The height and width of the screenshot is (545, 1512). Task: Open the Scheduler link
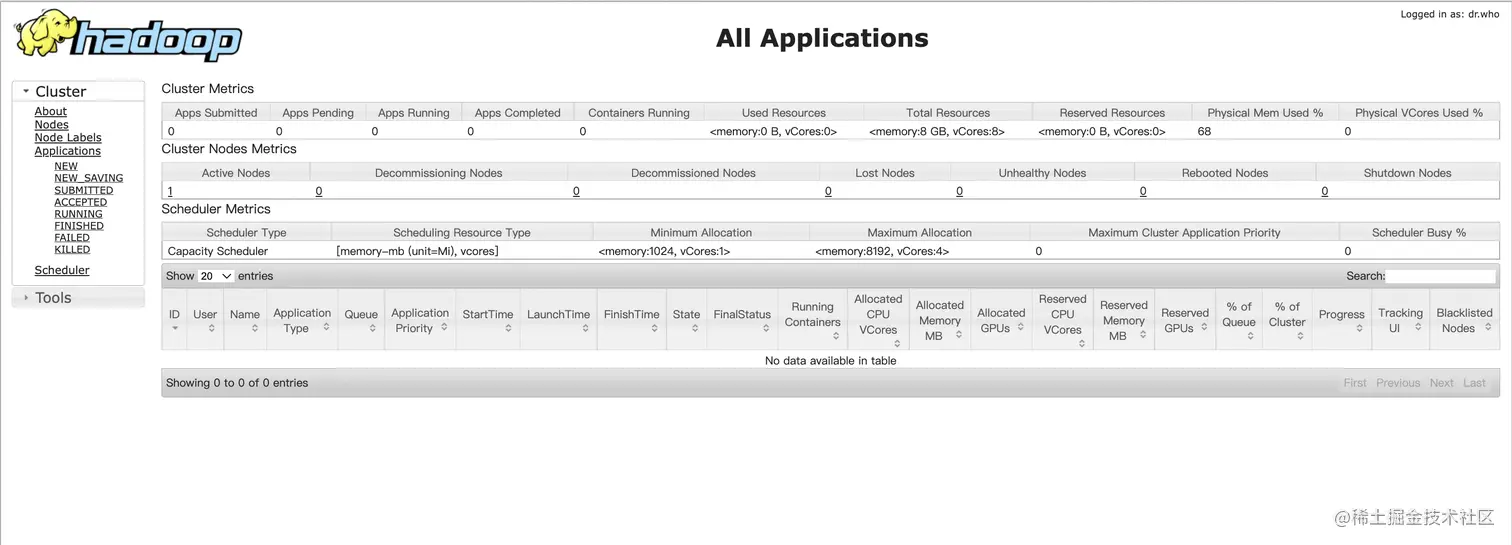62,270
